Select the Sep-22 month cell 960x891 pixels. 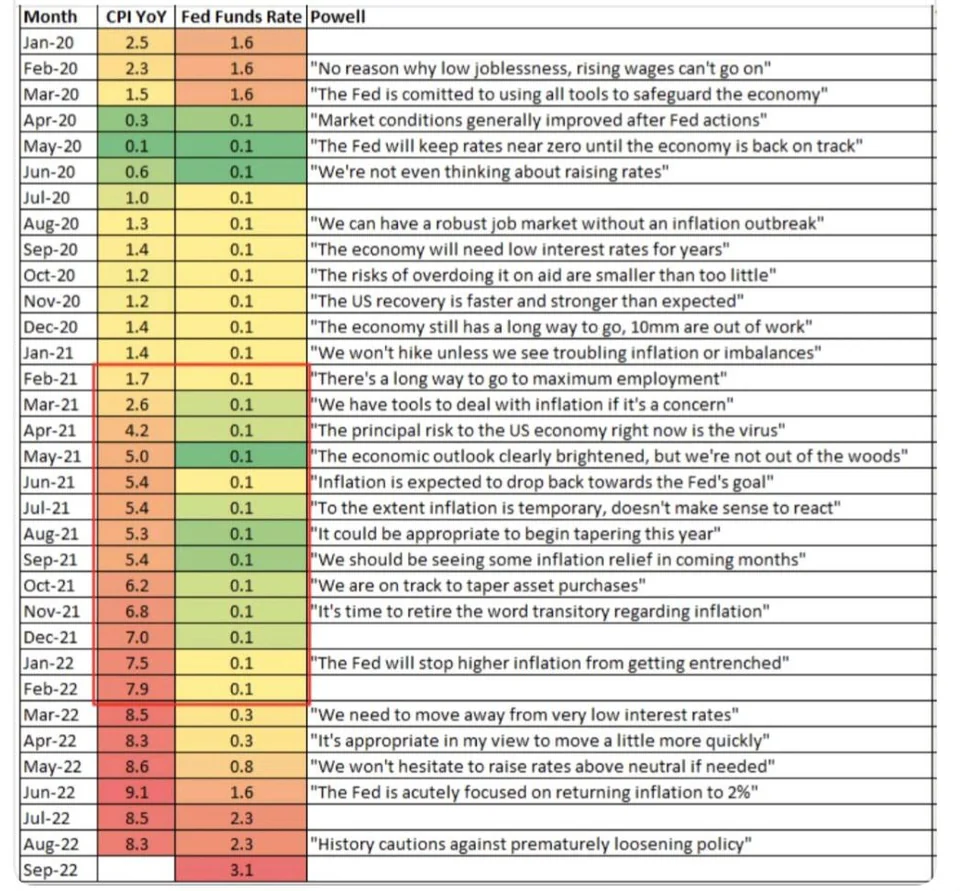click(x=58, y=871)
